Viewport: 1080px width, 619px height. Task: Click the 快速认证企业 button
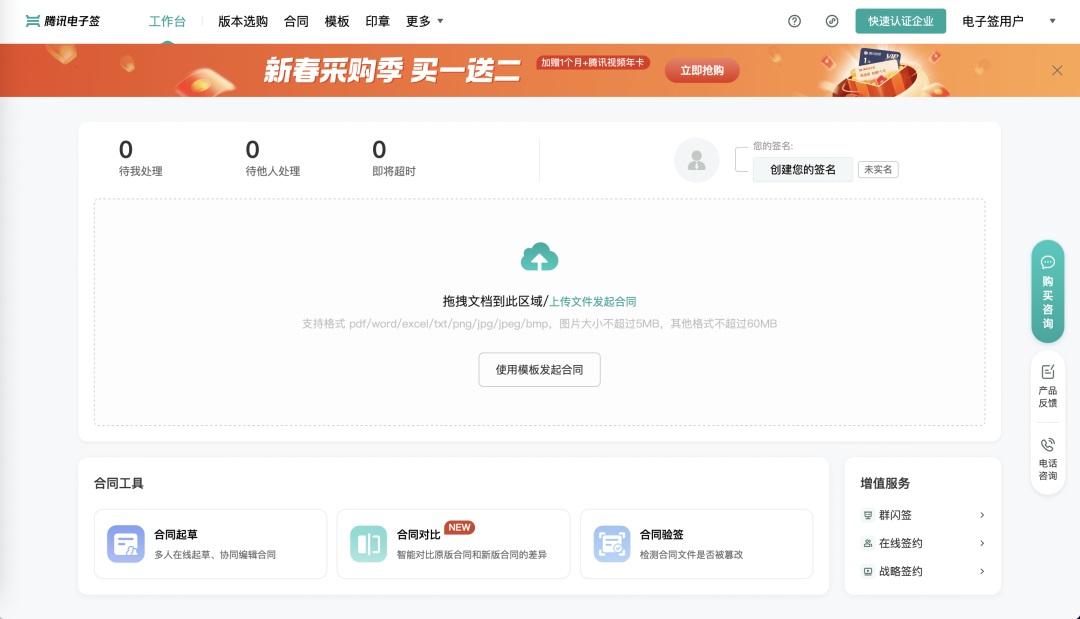[x=900, y=21]
